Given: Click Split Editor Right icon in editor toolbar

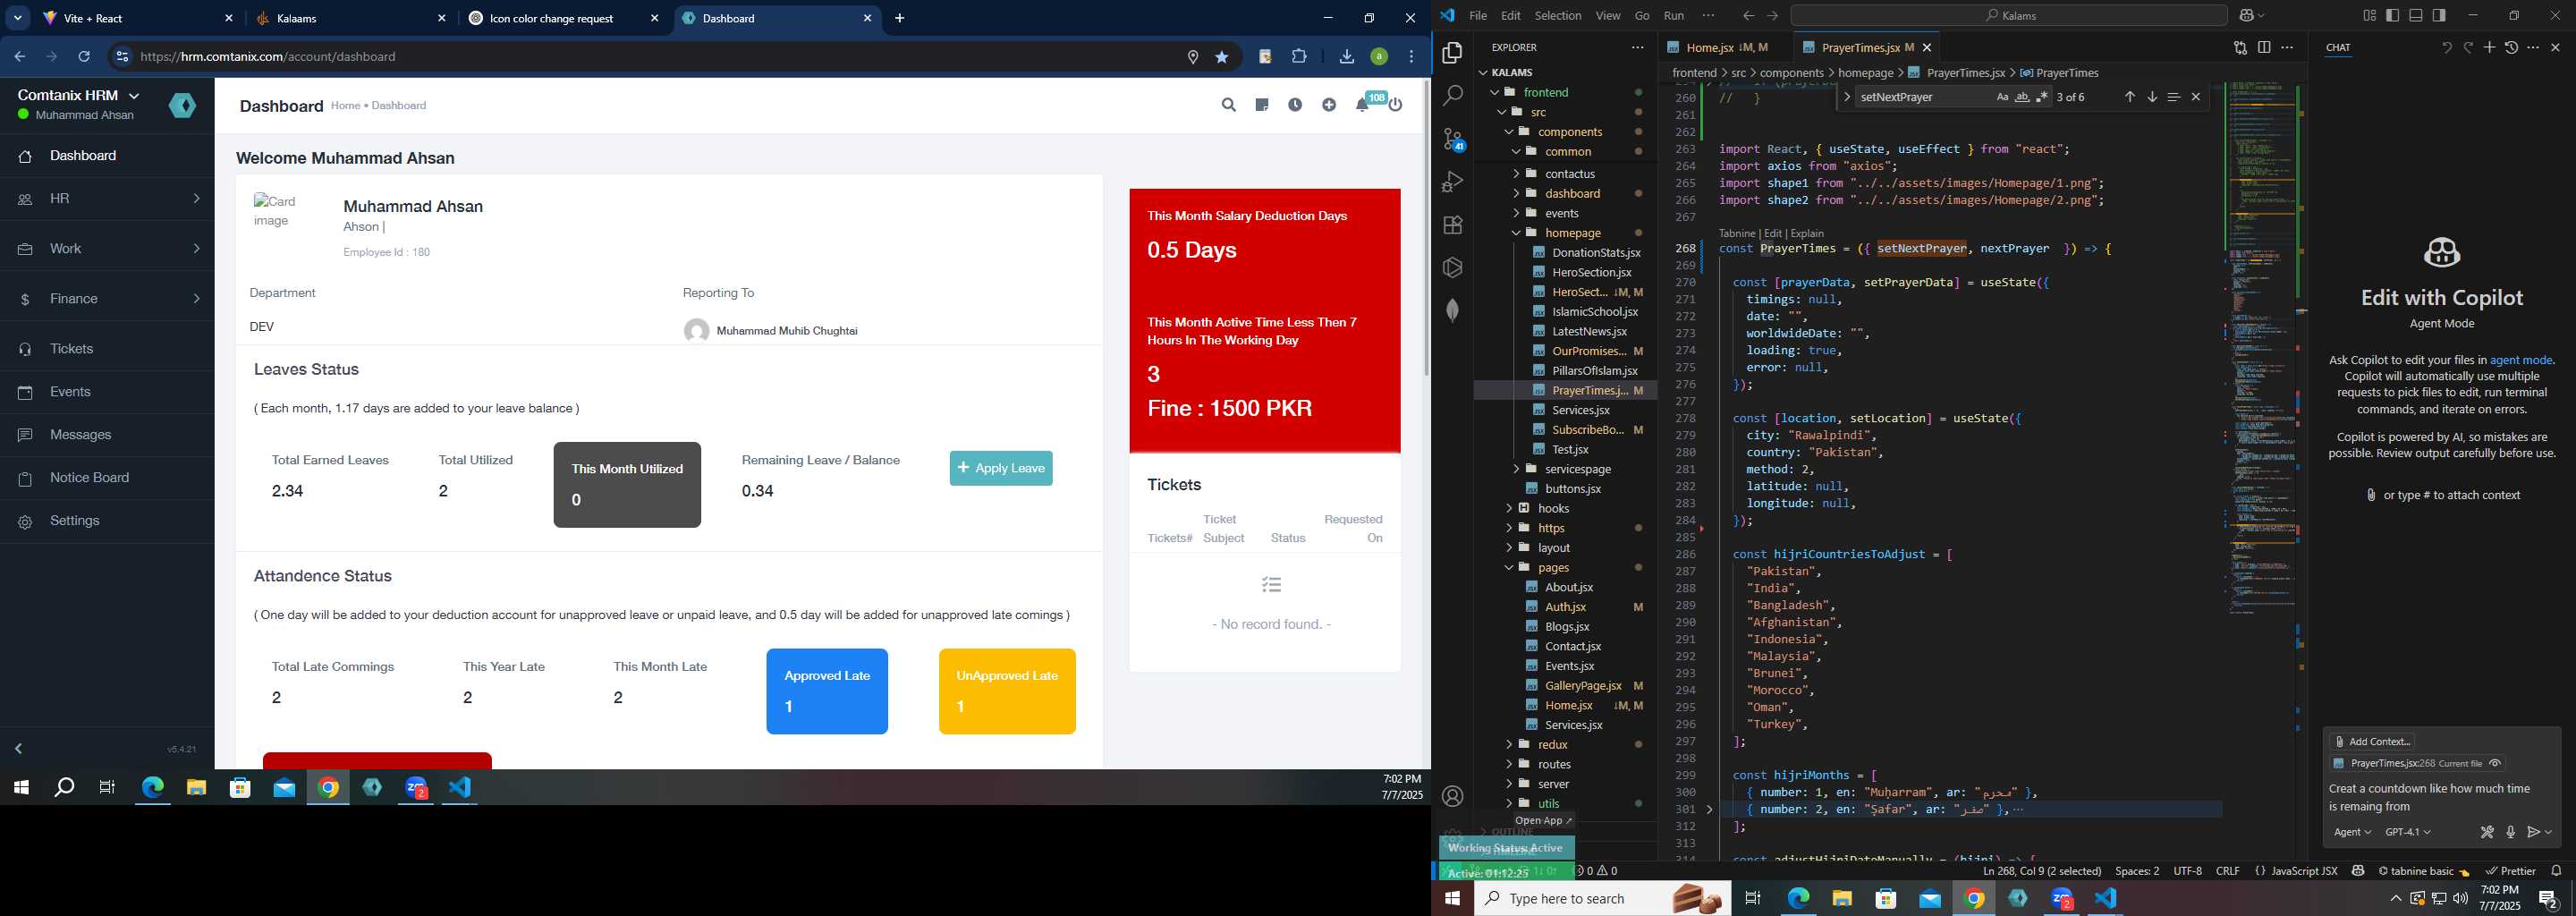Looking at the screenshot, I should tap(2264, 47).
